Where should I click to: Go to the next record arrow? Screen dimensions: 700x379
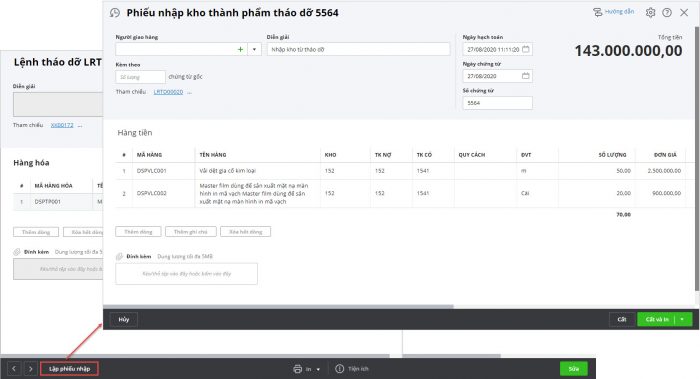click(x=30, y=369)
